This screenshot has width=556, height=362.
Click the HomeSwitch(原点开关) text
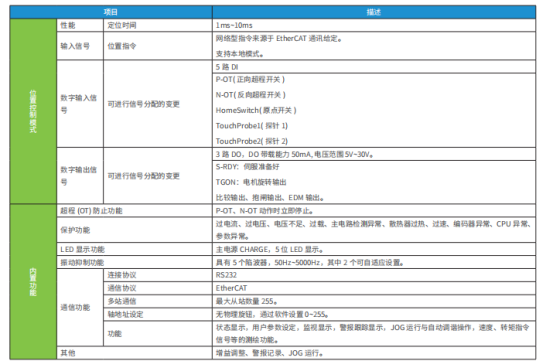pyautogui.click(x=256, y=110)
